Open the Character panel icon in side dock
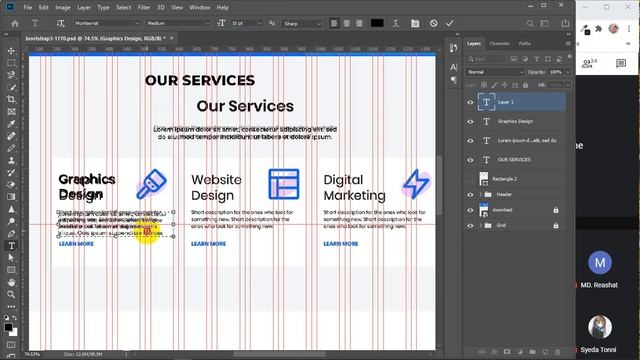Viewport: 640px width, 360px height. point(454,67)
